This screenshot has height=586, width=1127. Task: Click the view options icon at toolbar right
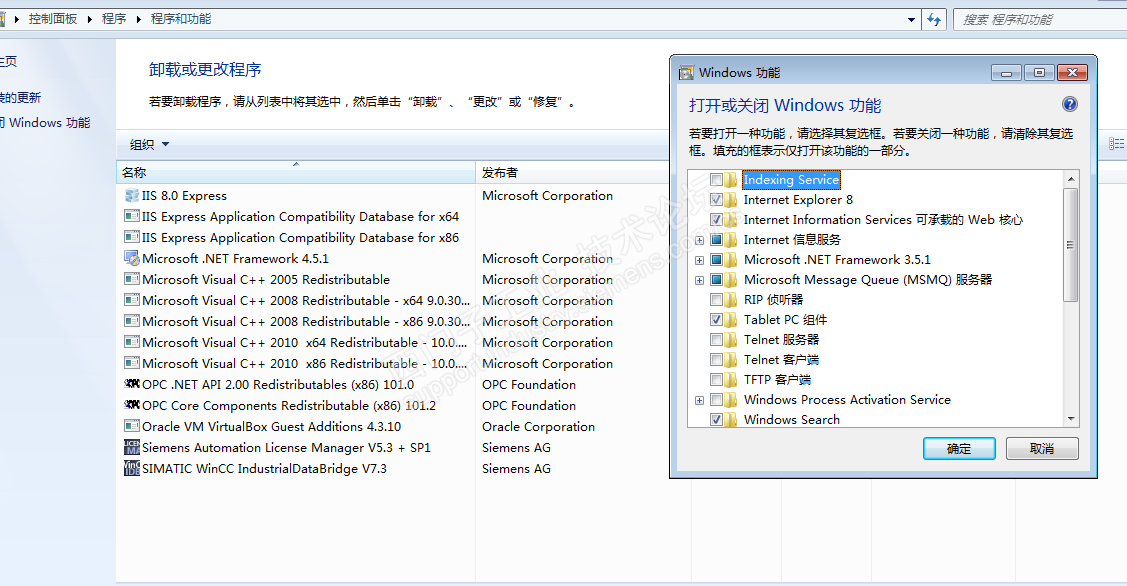(x=1116, y=144)
